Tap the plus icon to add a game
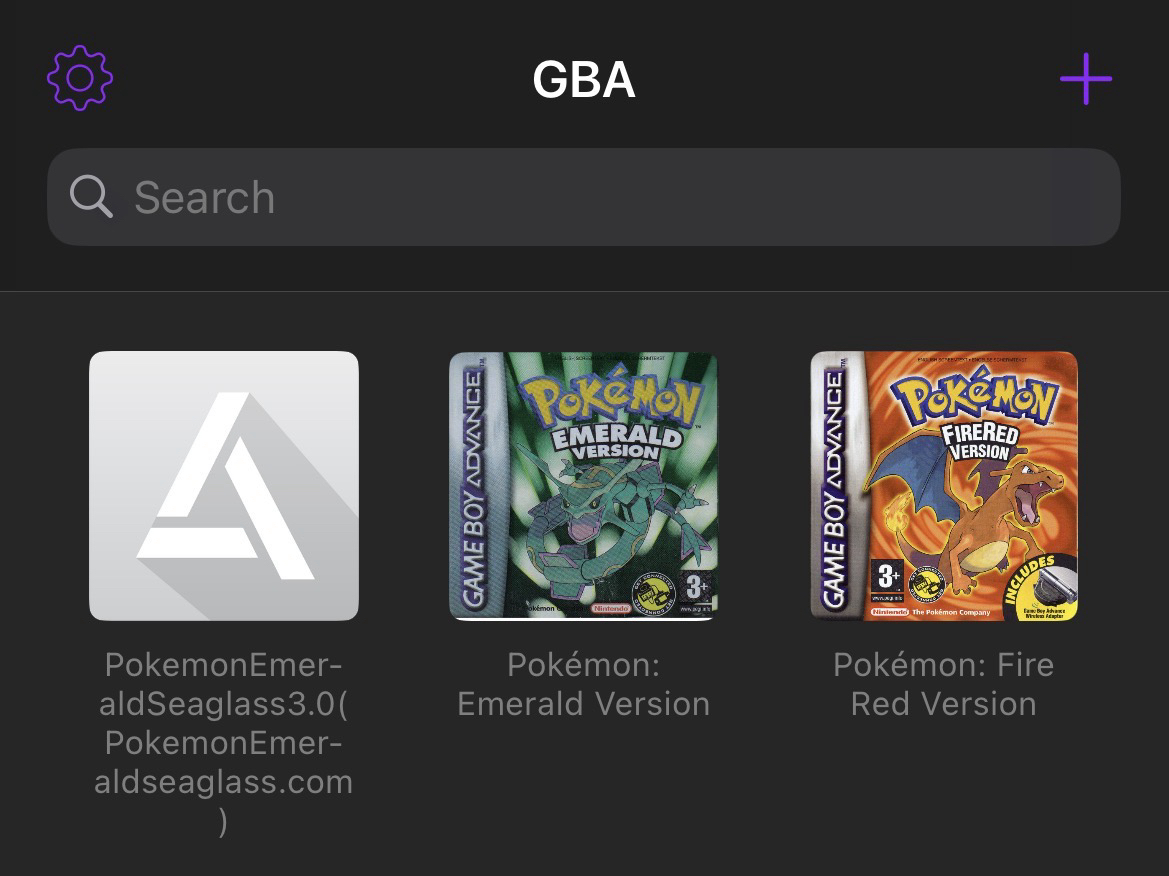The width and height of the screenshot is (1169, 876). 1085,79
